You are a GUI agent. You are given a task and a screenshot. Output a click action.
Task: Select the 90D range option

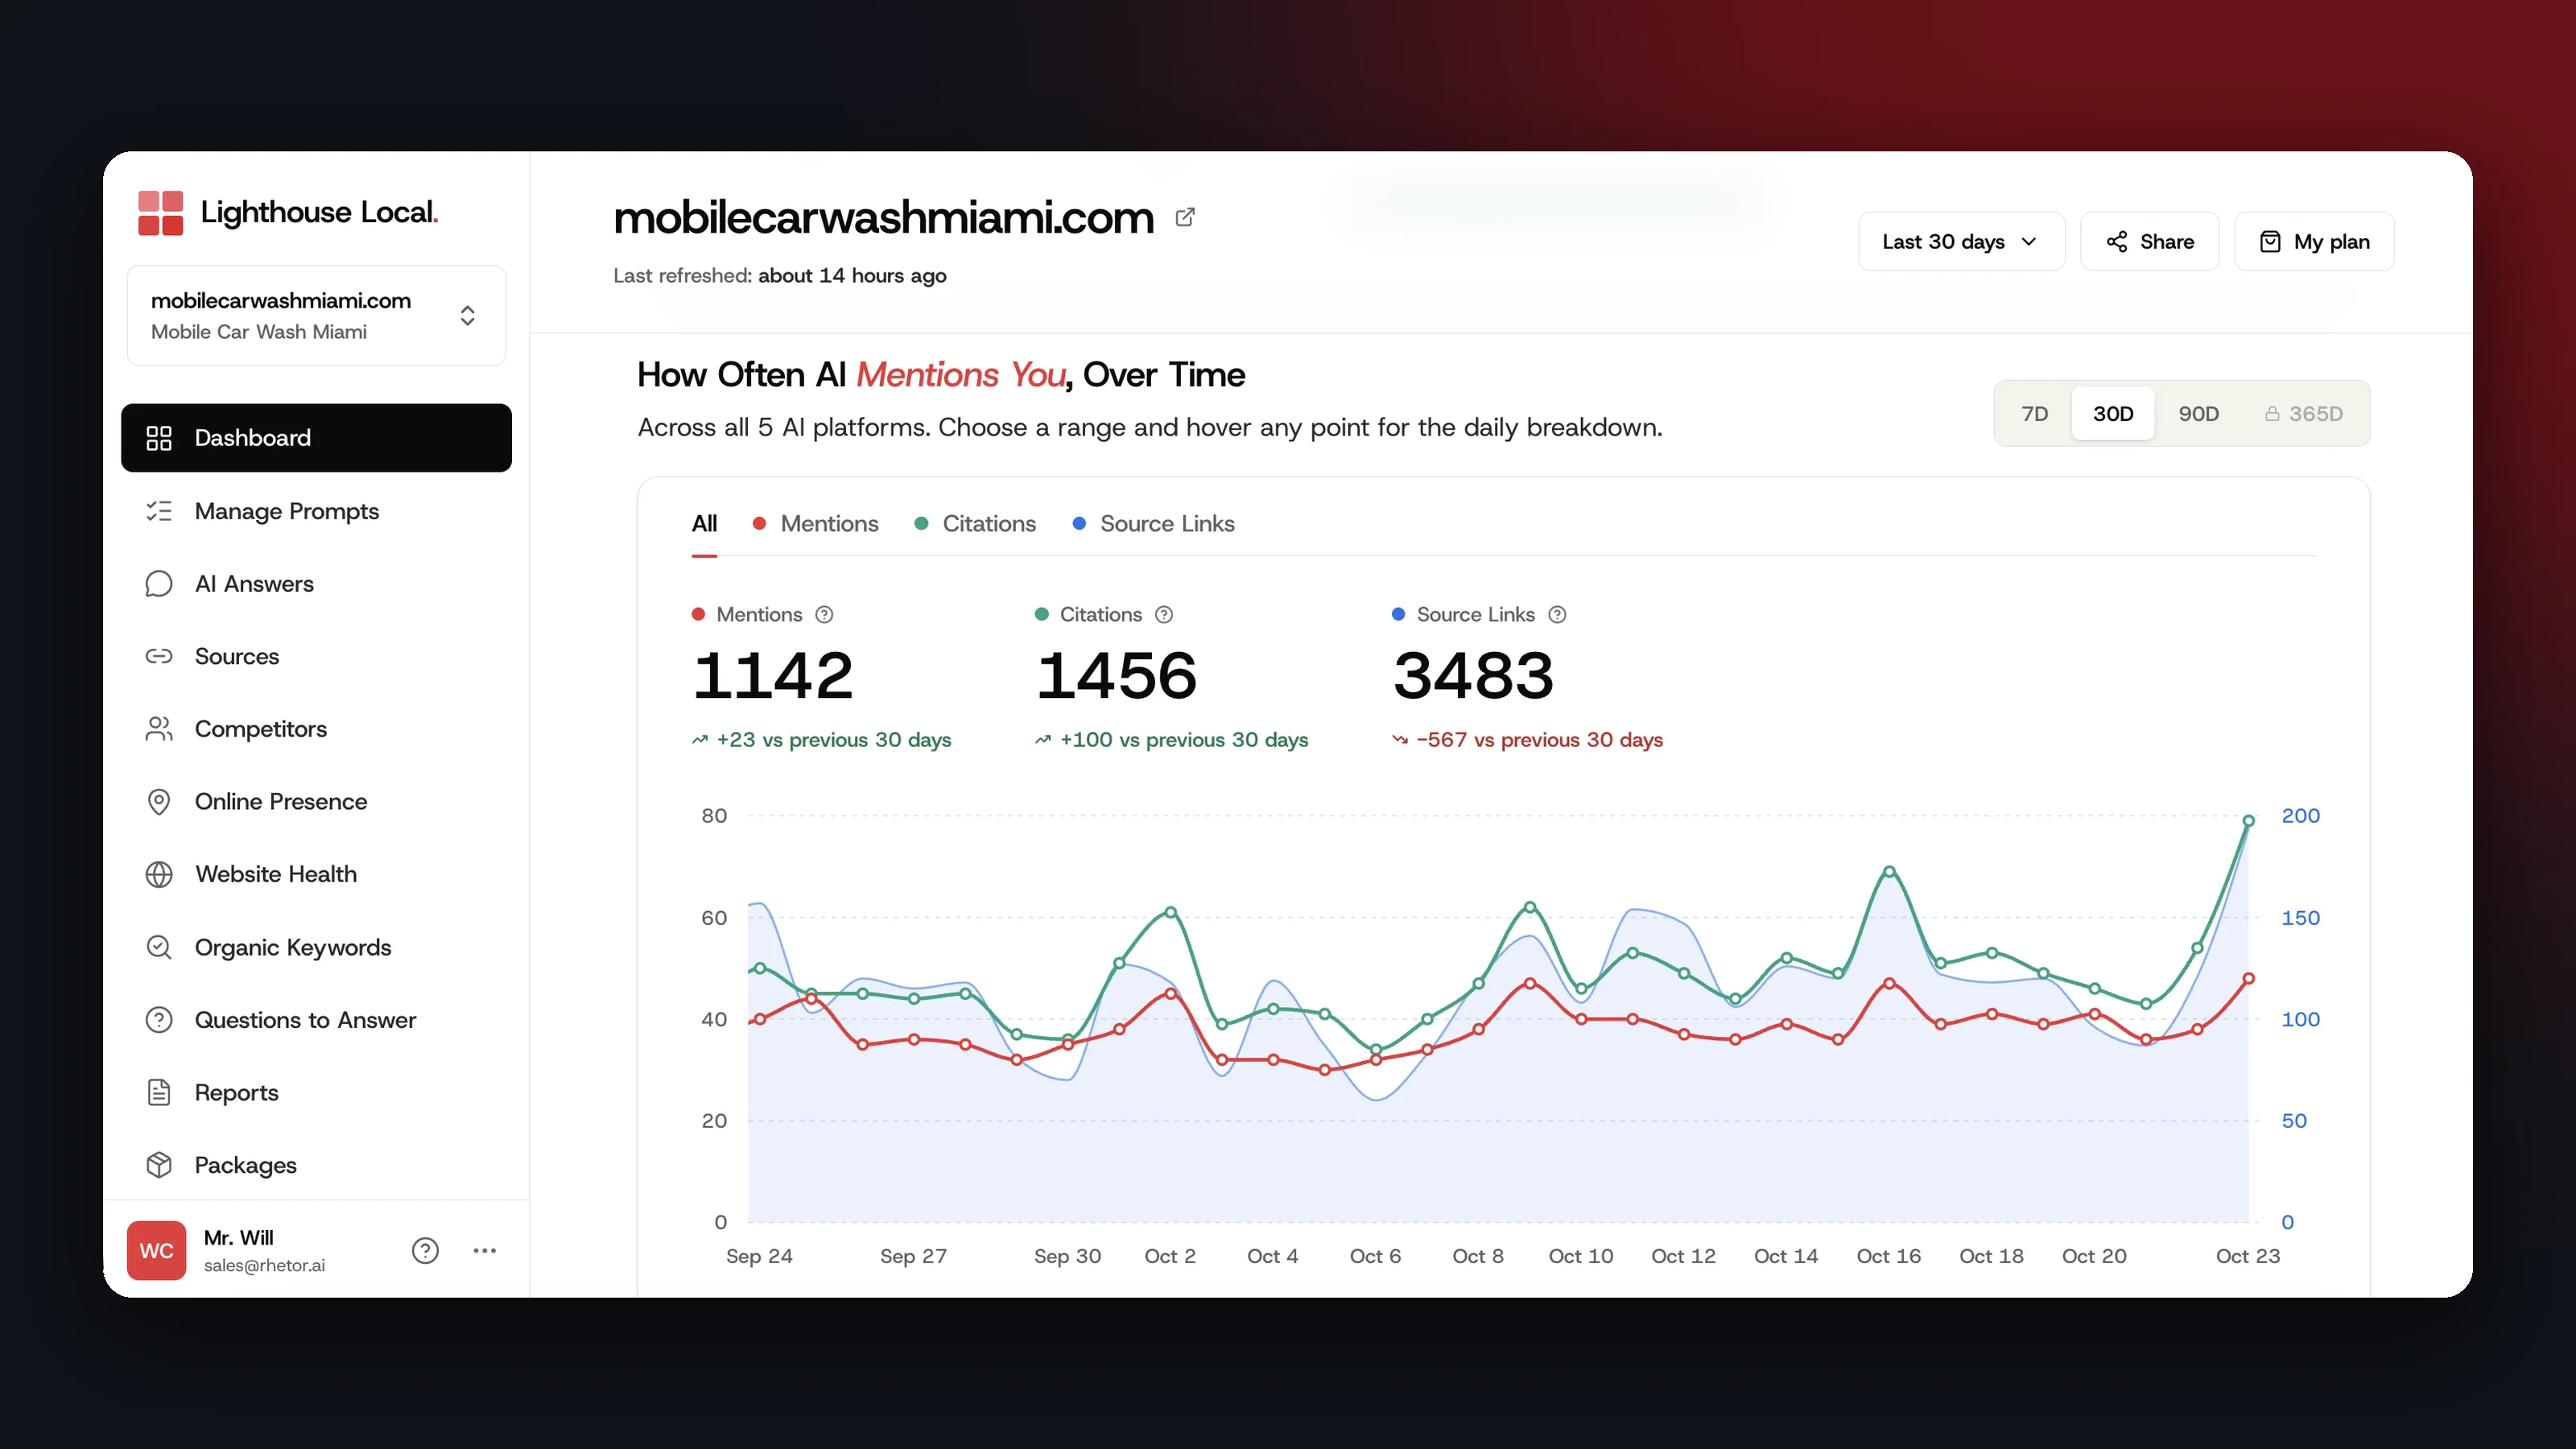pyautogui.click(x=2198, y=414)
